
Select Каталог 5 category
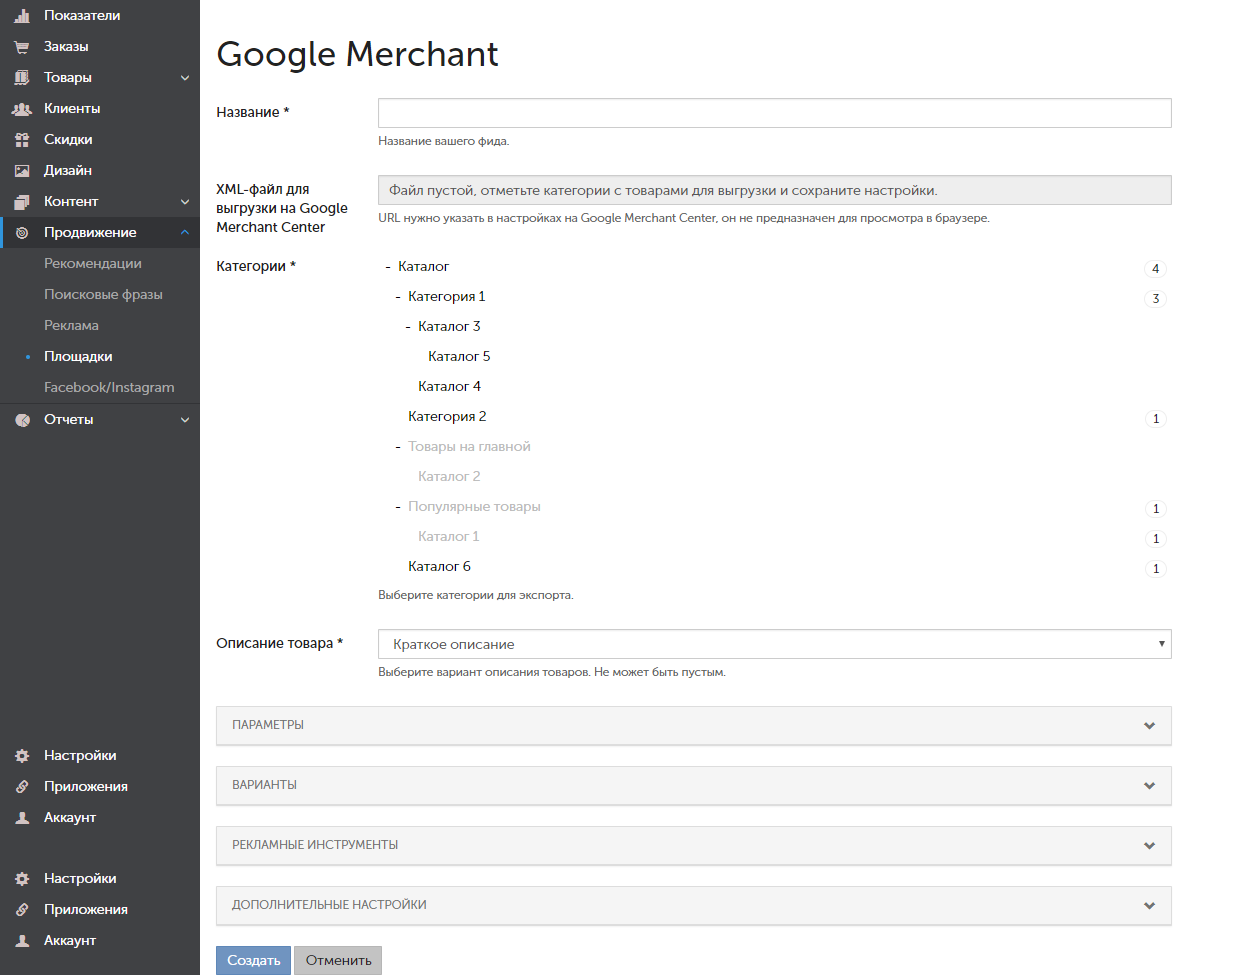(x=459, y=356)
